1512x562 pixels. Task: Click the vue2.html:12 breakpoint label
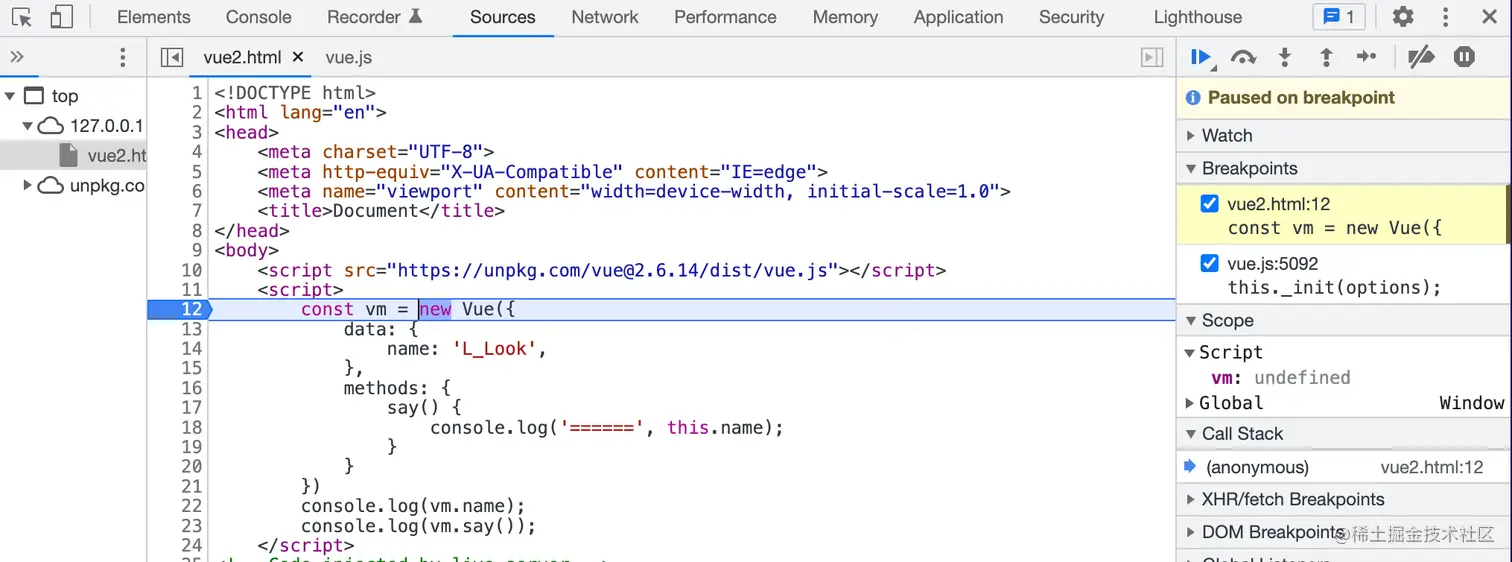pos(1279,204)
